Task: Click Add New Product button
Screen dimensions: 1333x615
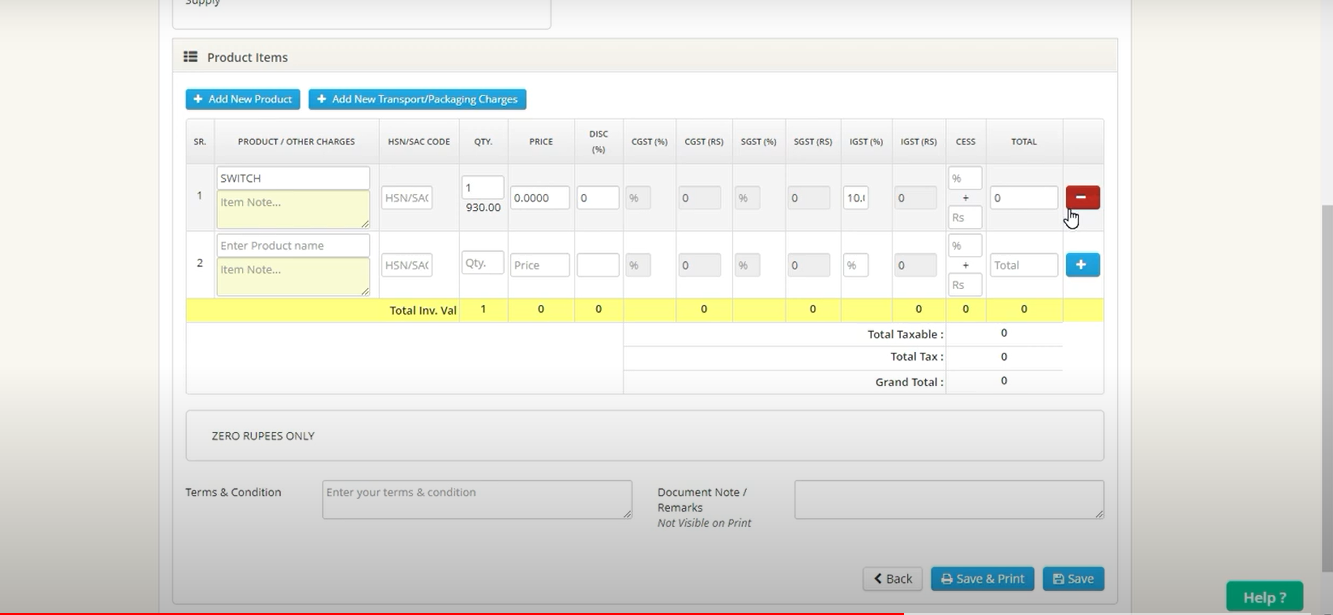Action: pyautogui.click(x=243, y=99)
